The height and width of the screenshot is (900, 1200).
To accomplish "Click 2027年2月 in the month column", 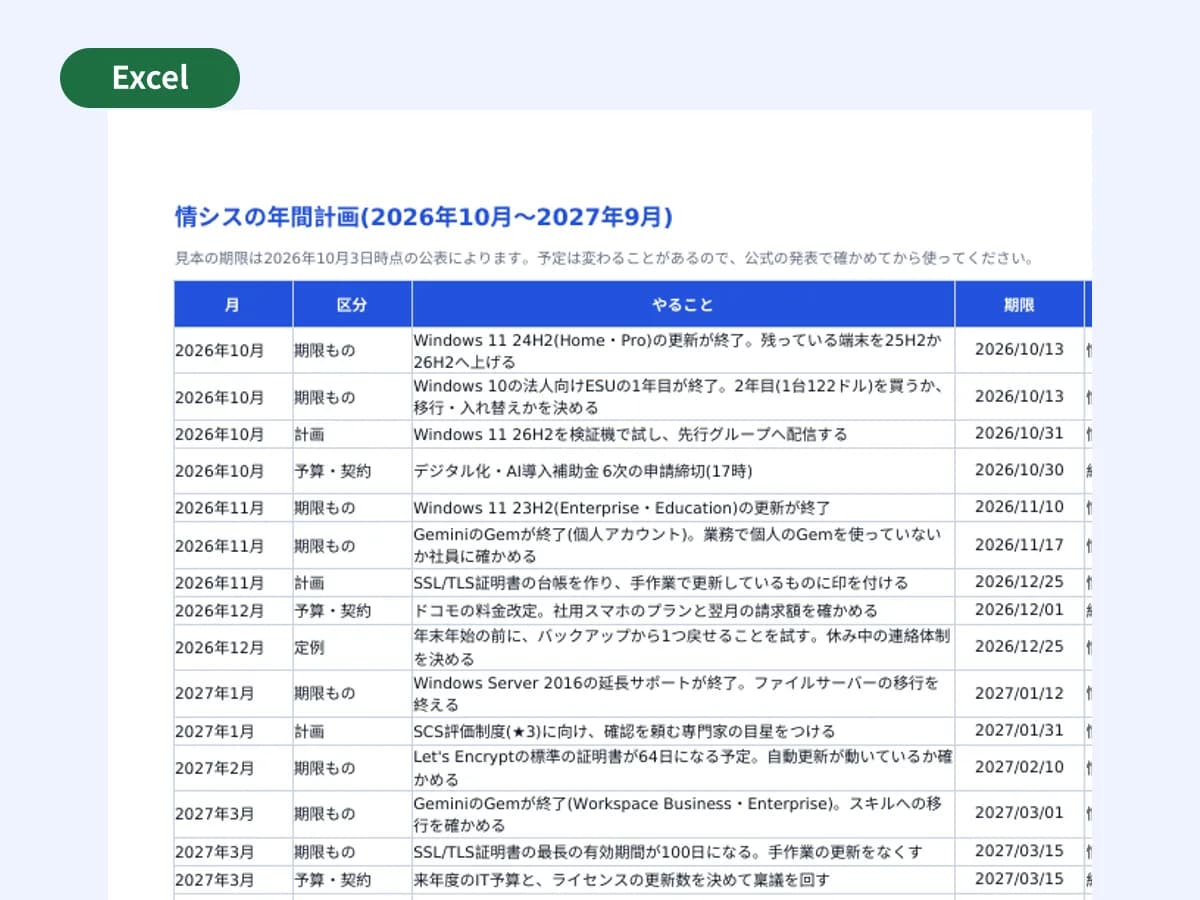I will coord(215,768).
